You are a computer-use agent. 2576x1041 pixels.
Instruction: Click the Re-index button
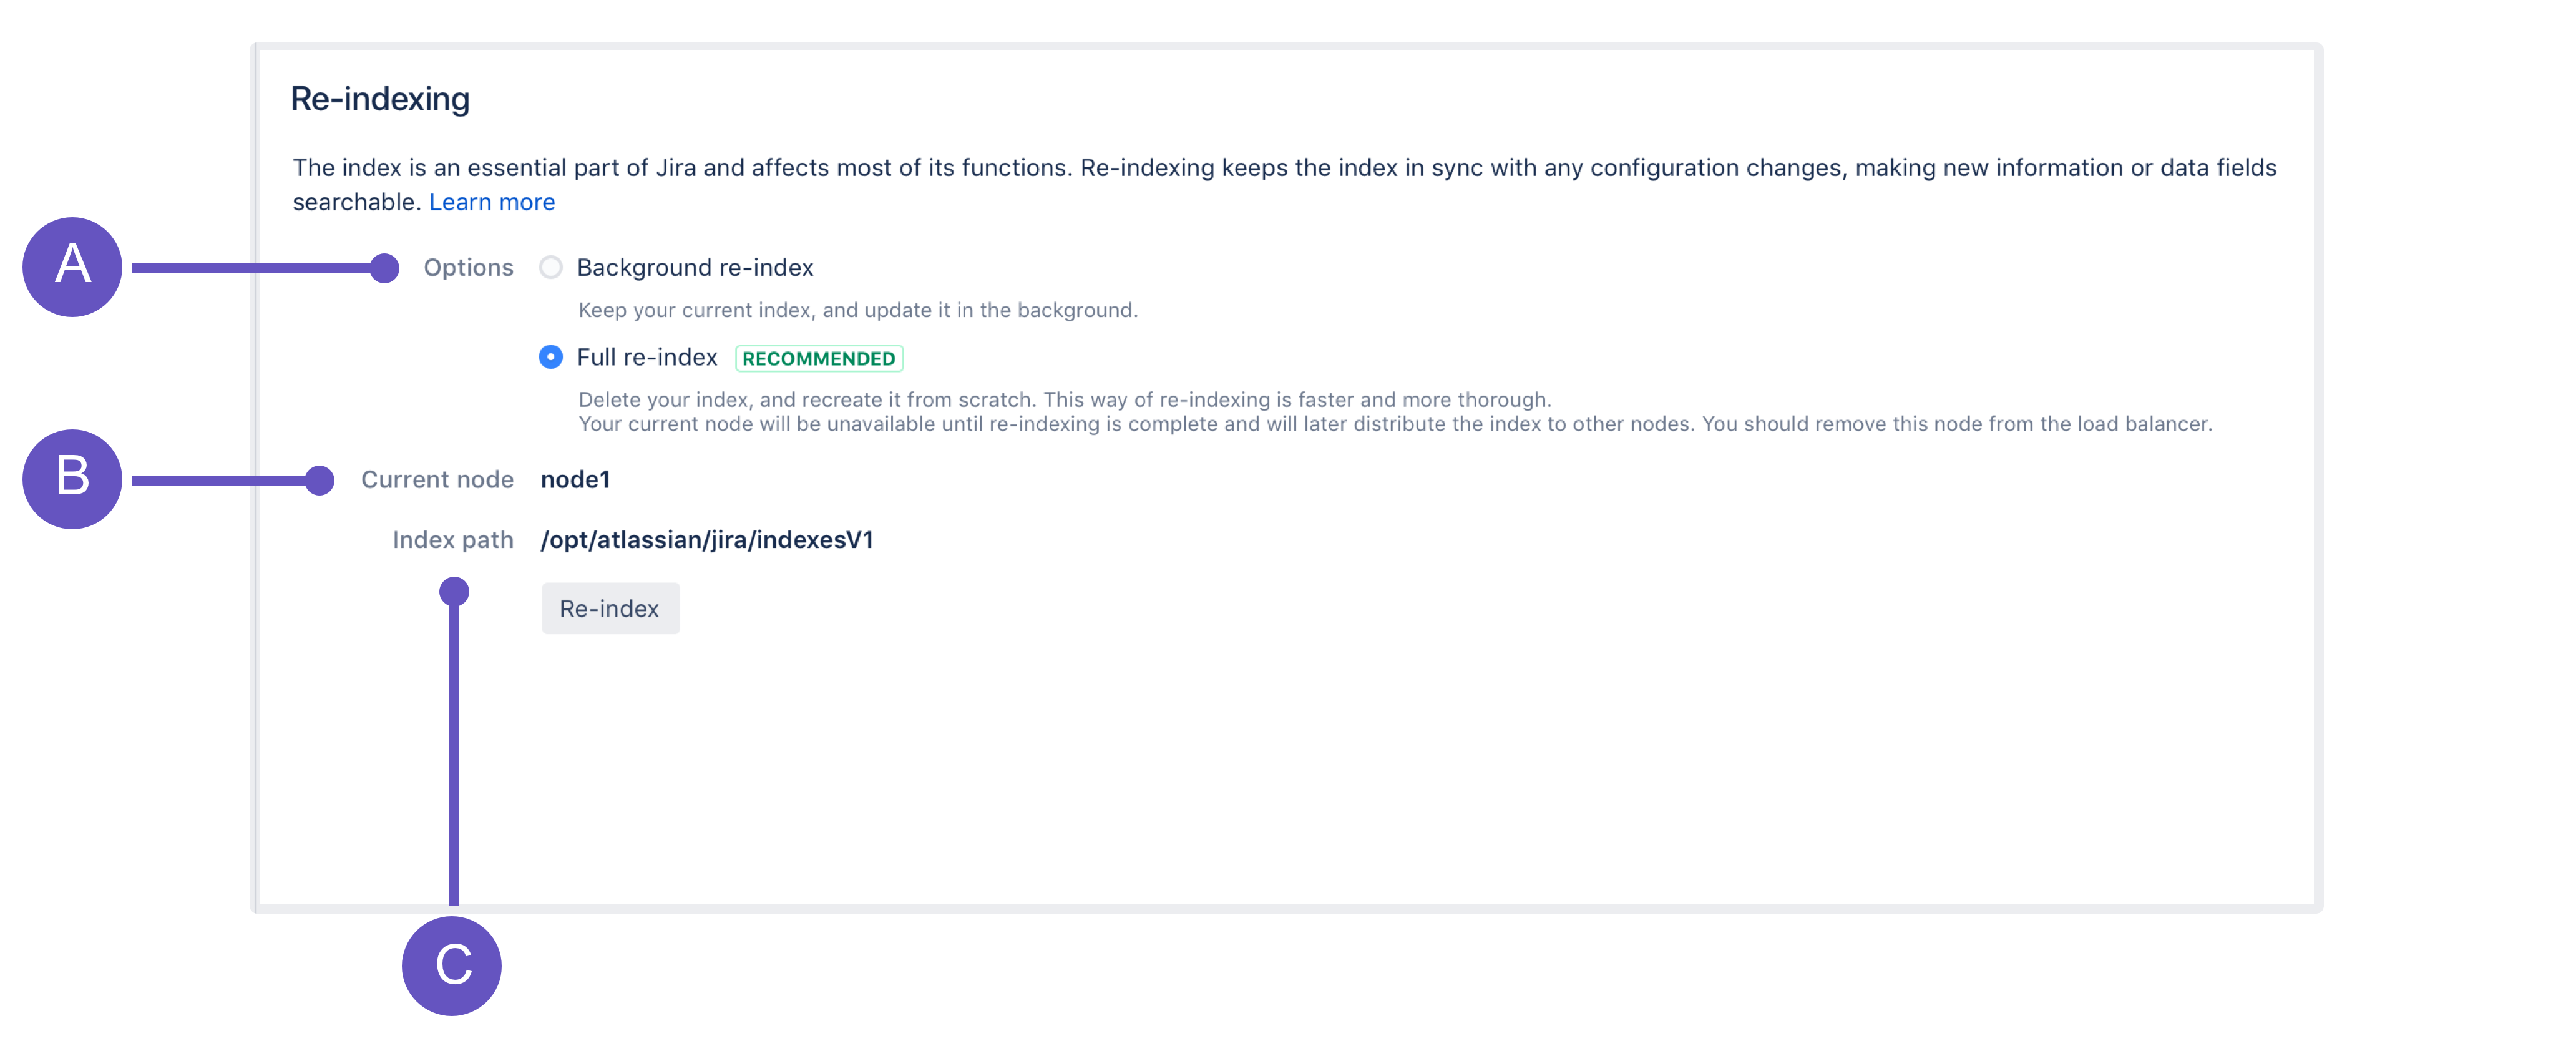tap(610, 608)
